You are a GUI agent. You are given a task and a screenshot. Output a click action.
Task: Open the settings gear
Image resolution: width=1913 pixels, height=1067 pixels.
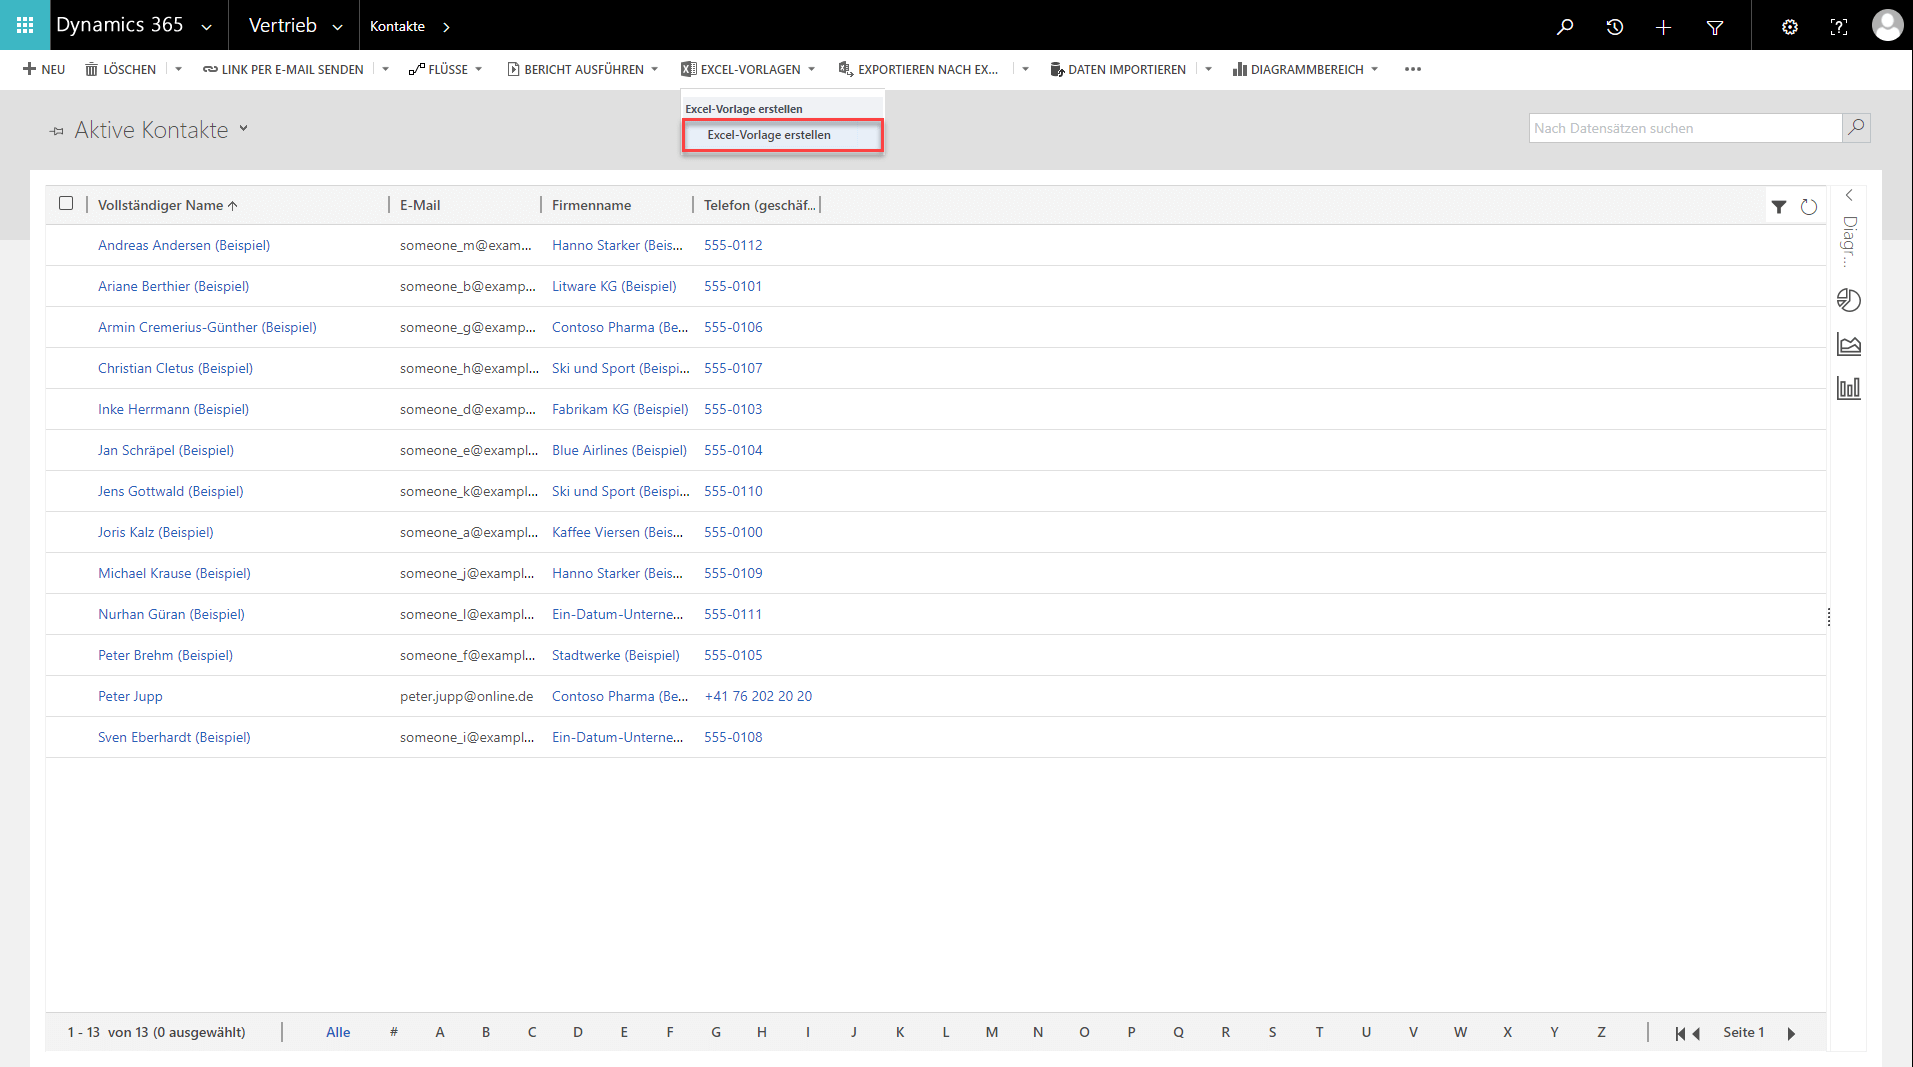tap(1790, 27)
